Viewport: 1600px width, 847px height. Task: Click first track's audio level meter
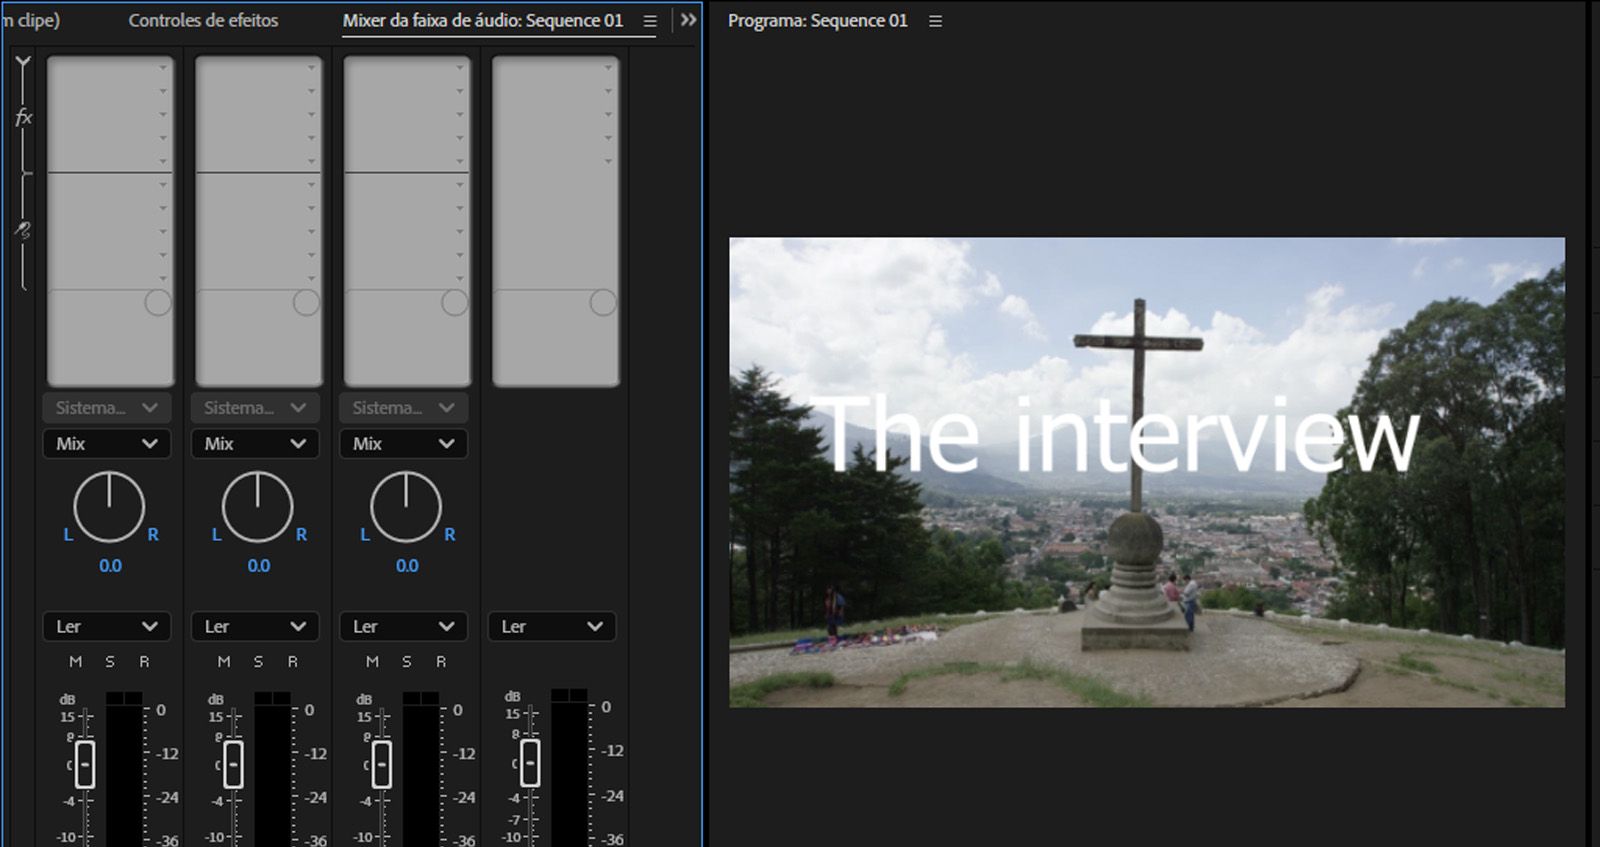pos(124,769)
